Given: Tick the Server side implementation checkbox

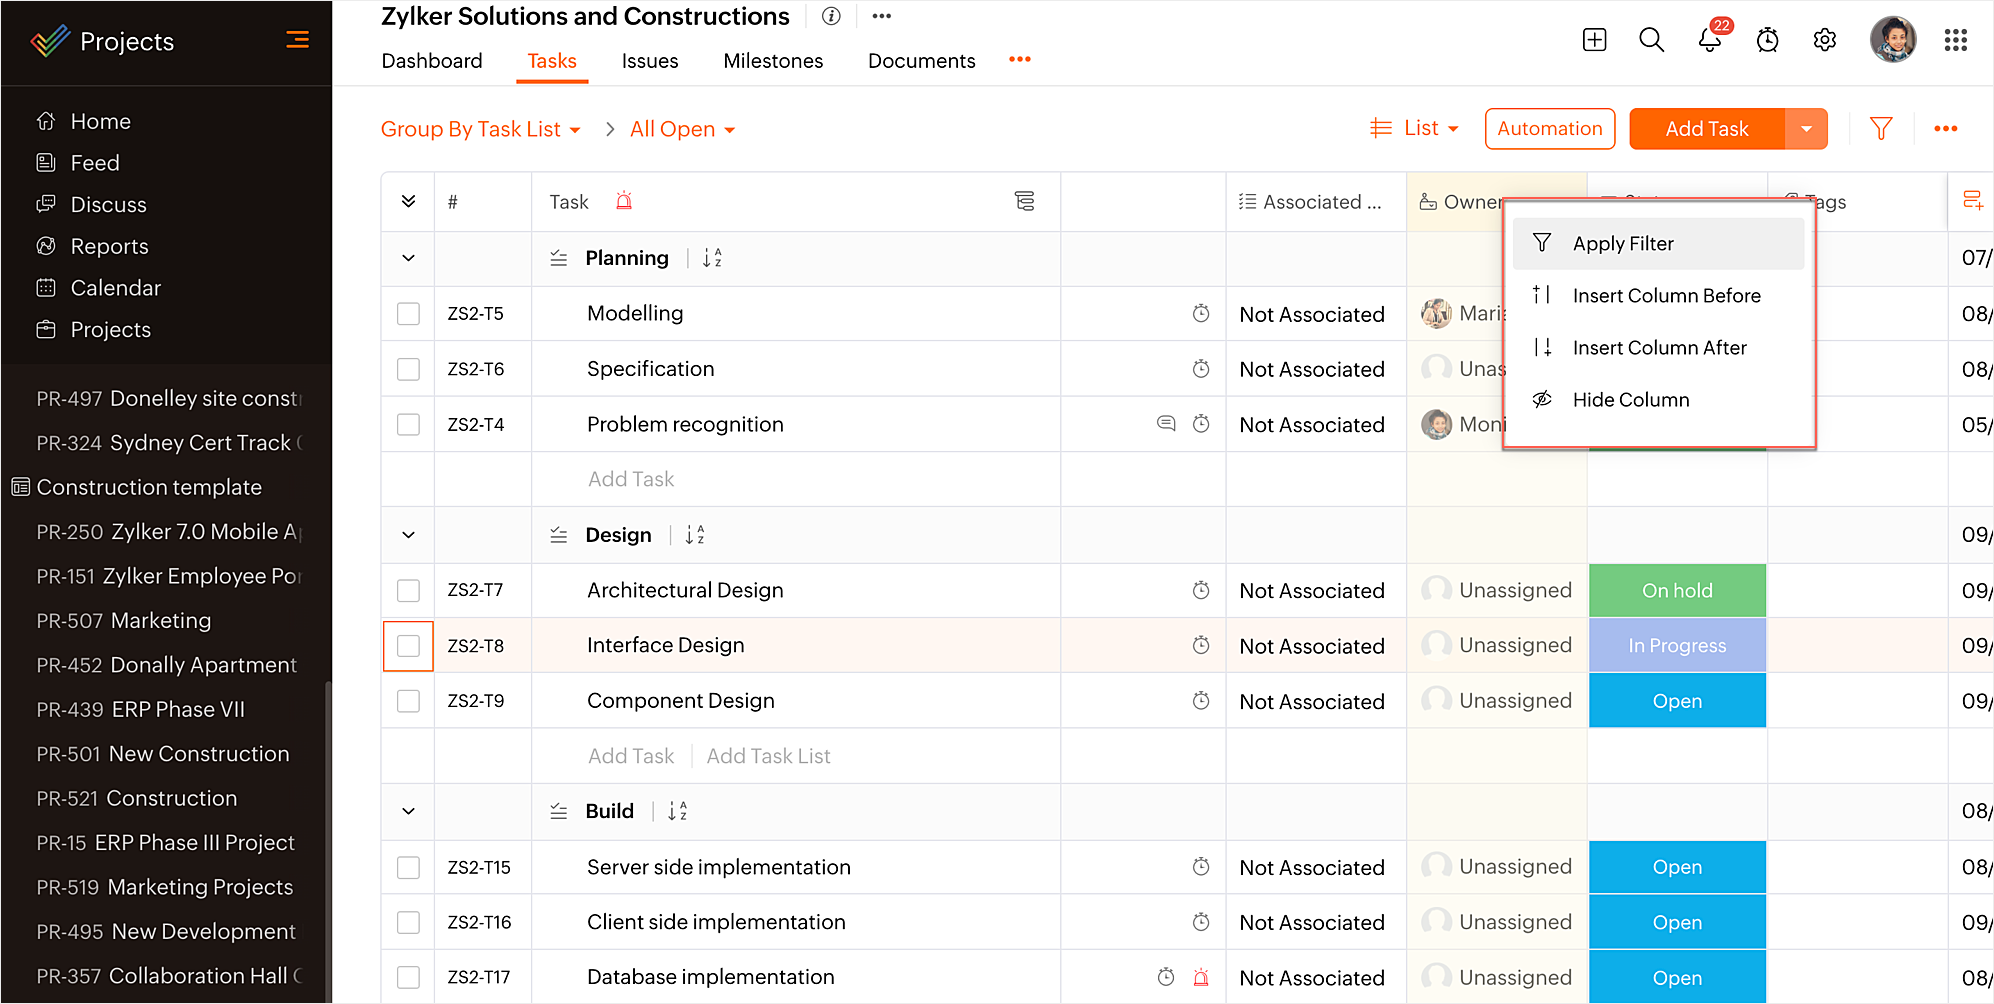Looking at the screenshot, I should (408, 867).
